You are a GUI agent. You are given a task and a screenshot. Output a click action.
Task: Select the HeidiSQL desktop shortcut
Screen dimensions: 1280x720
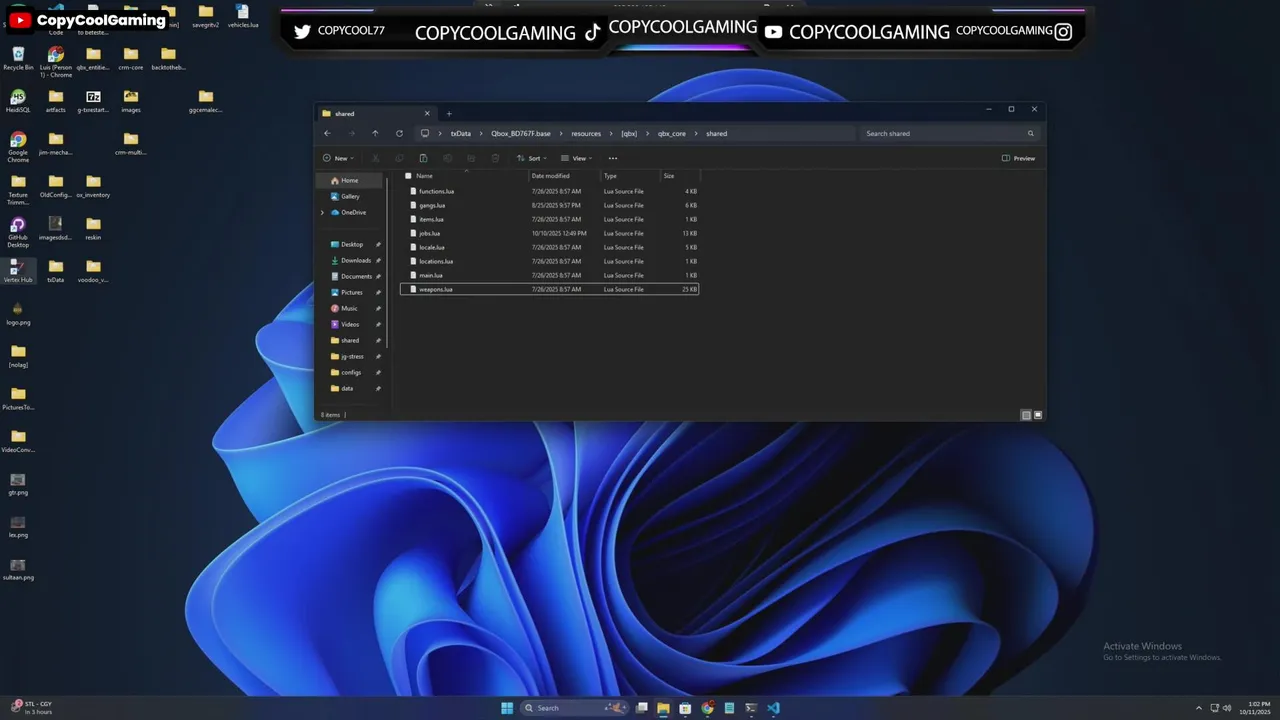18,100
